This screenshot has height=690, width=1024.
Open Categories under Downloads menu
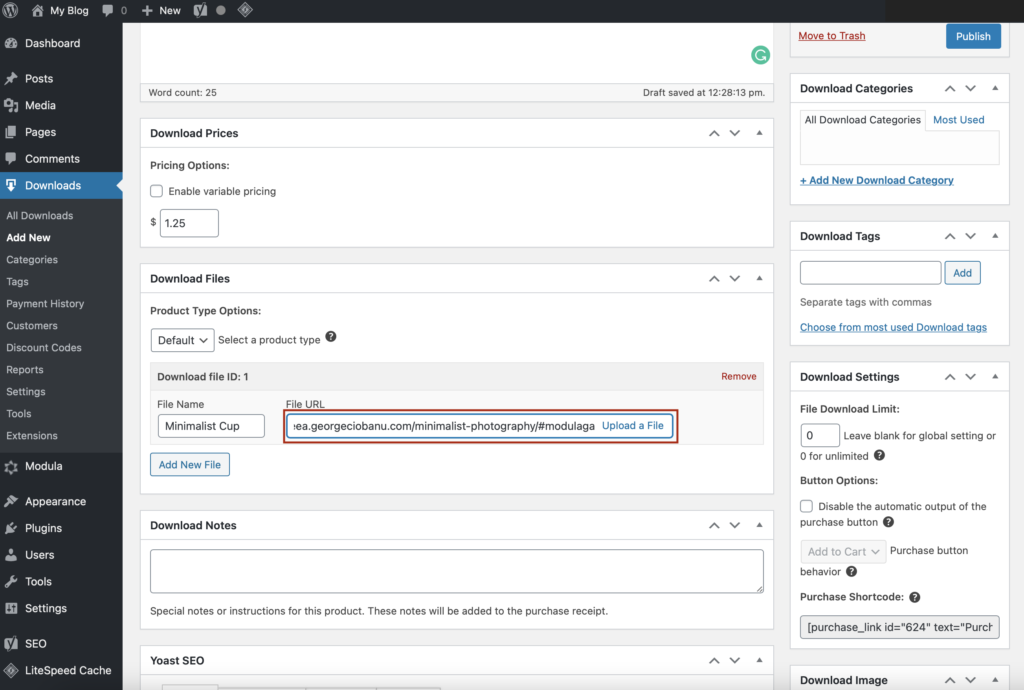pyautogui.click(x=32, y=260)
